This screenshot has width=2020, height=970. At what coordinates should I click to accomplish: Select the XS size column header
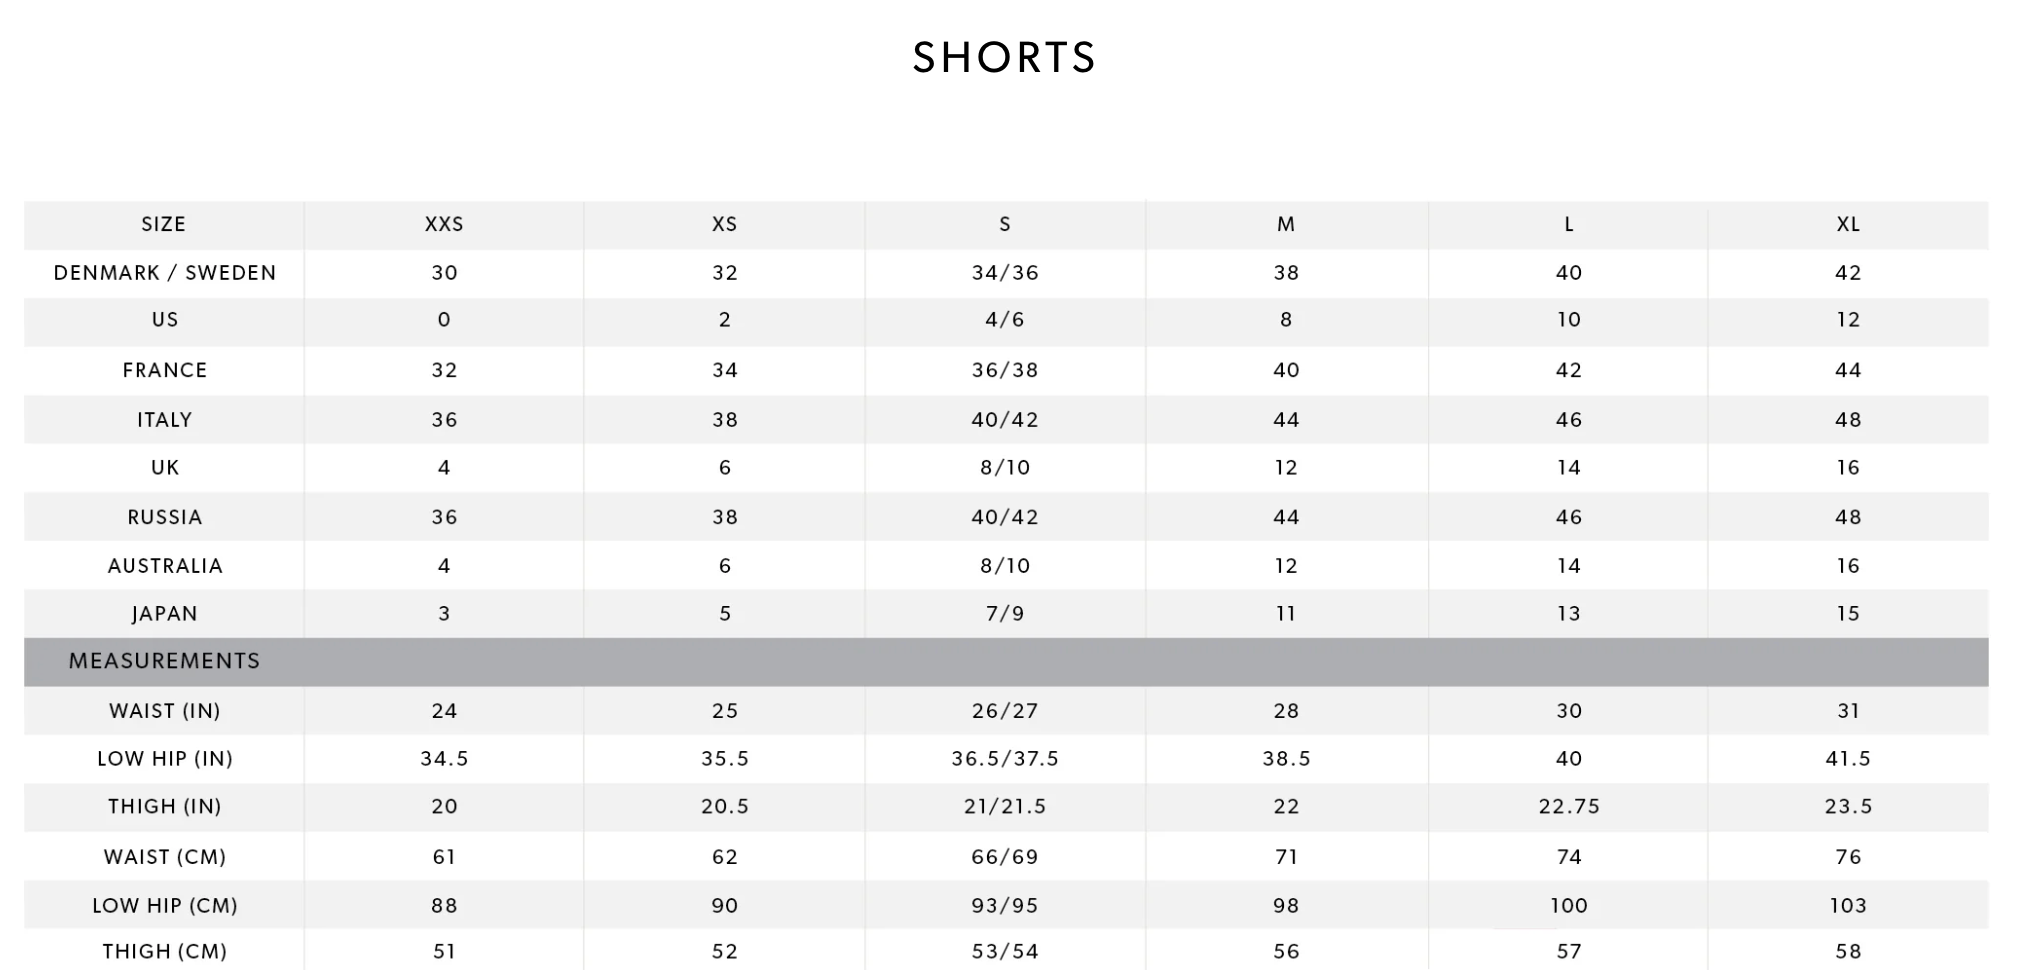pyautogui.click(x=725, y=224)
